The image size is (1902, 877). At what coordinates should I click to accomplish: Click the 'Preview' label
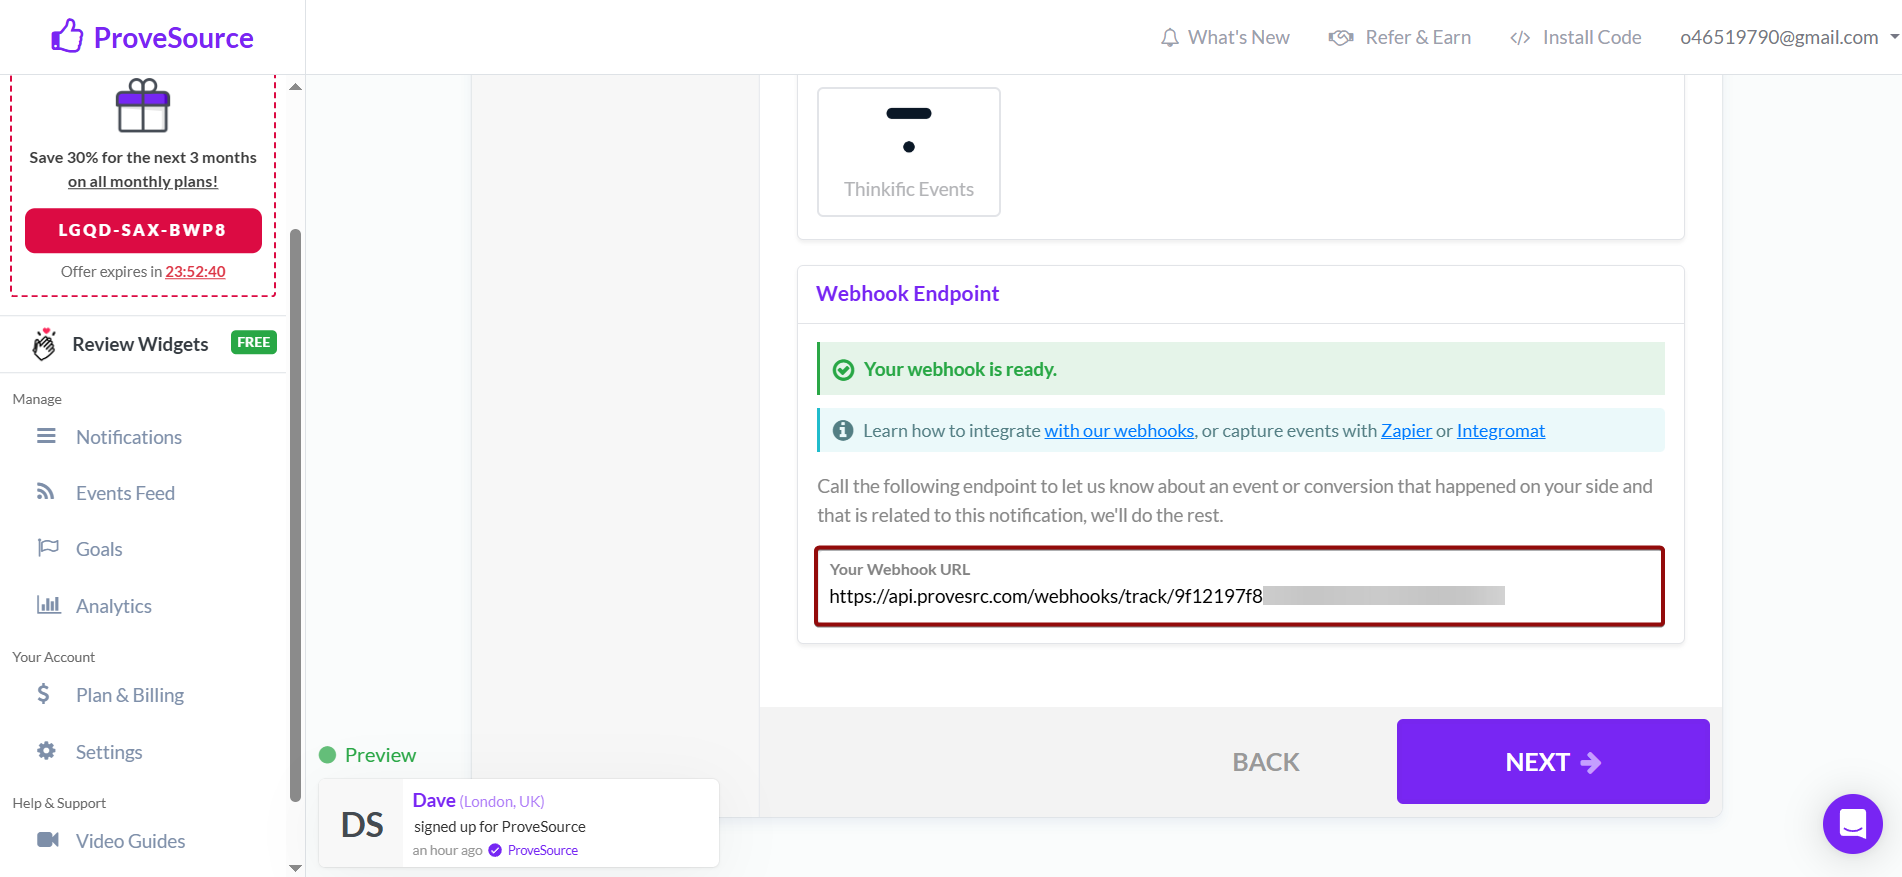click(380, 755)
